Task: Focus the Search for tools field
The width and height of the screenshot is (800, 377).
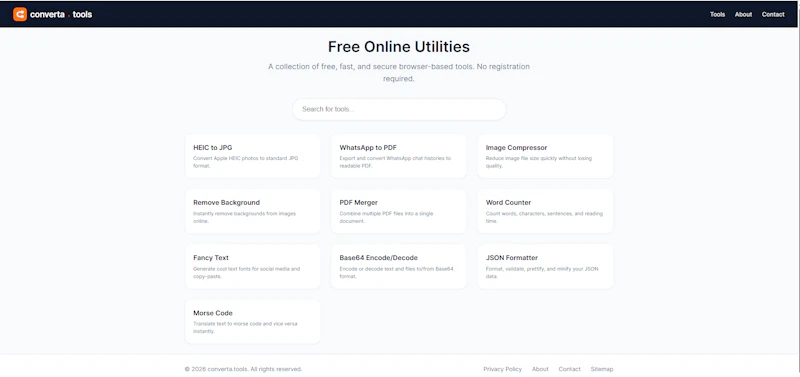Action: pos(399,109)
